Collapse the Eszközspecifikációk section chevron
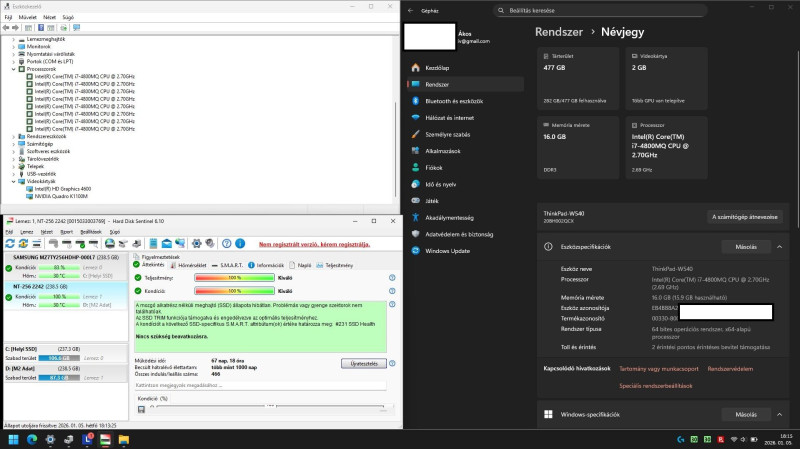Image resolution: width=800 pixels, height=449 pixels. [x=779, y=246]
